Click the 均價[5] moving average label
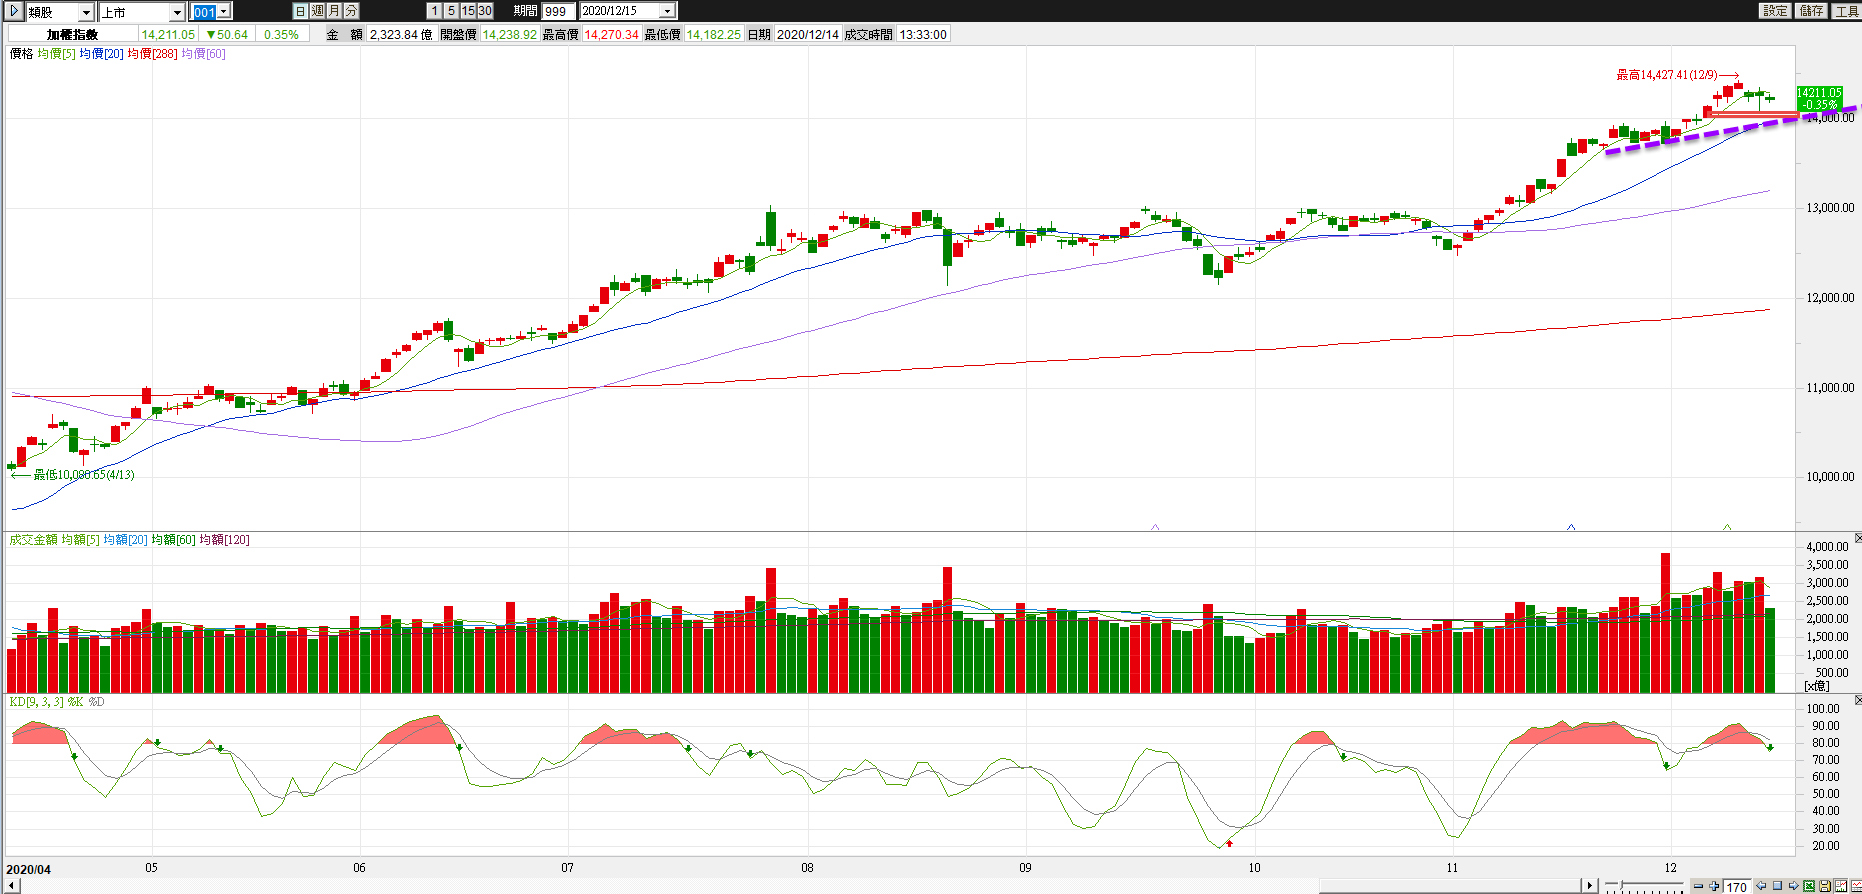This screenshot has height=894, width=1862. 56,54
